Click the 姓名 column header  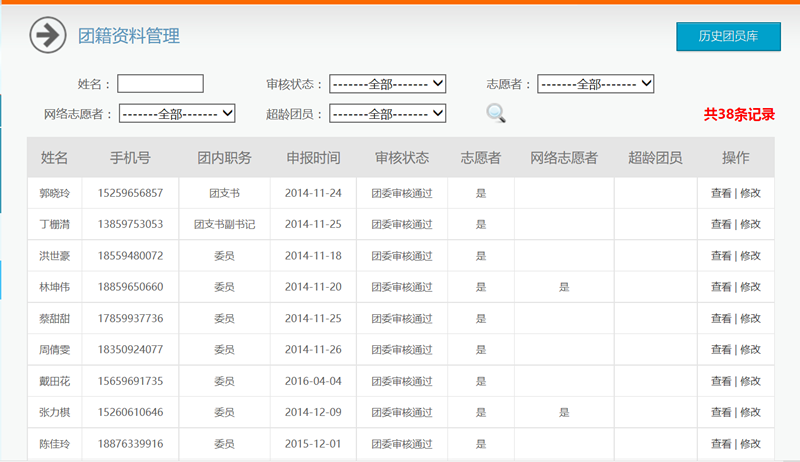[54, 158]
